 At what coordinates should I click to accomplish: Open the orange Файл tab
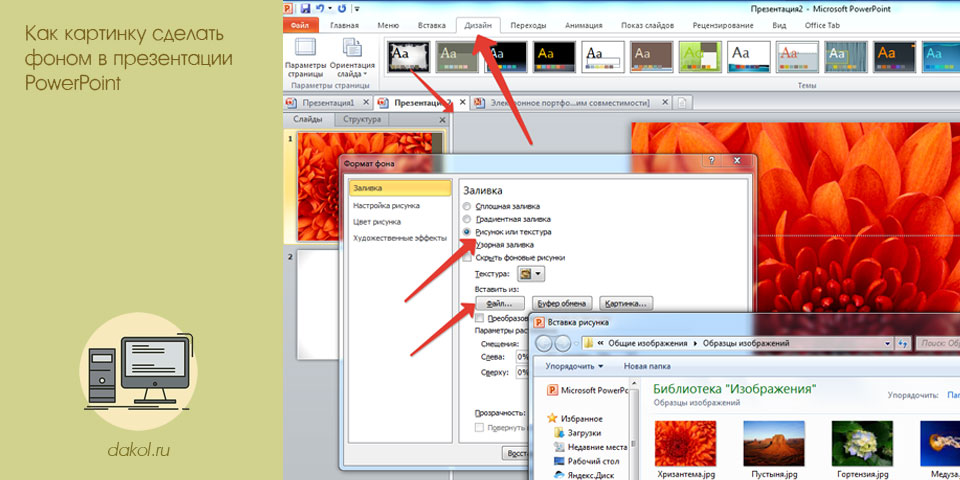click(x=301, y=26)
